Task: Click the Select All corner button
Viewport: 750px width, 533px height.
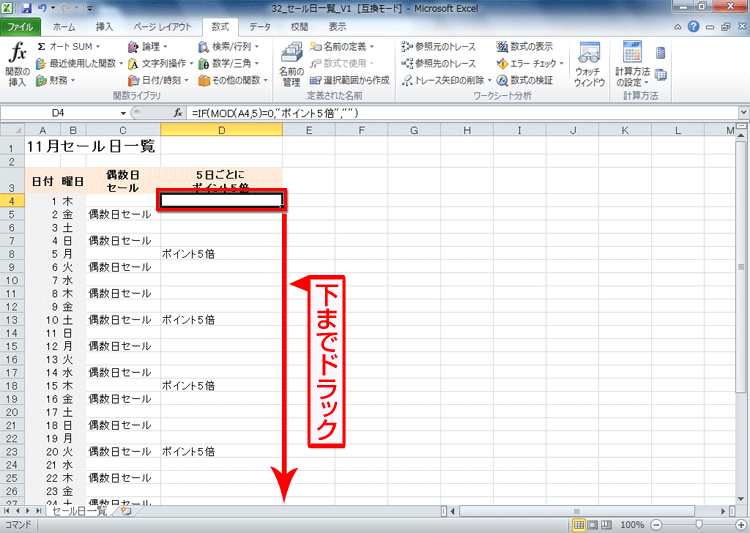Action: point(12,130)
